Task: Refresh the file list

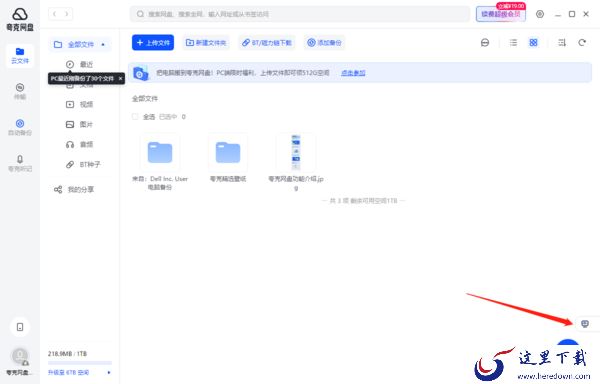Action: (582, 42)
